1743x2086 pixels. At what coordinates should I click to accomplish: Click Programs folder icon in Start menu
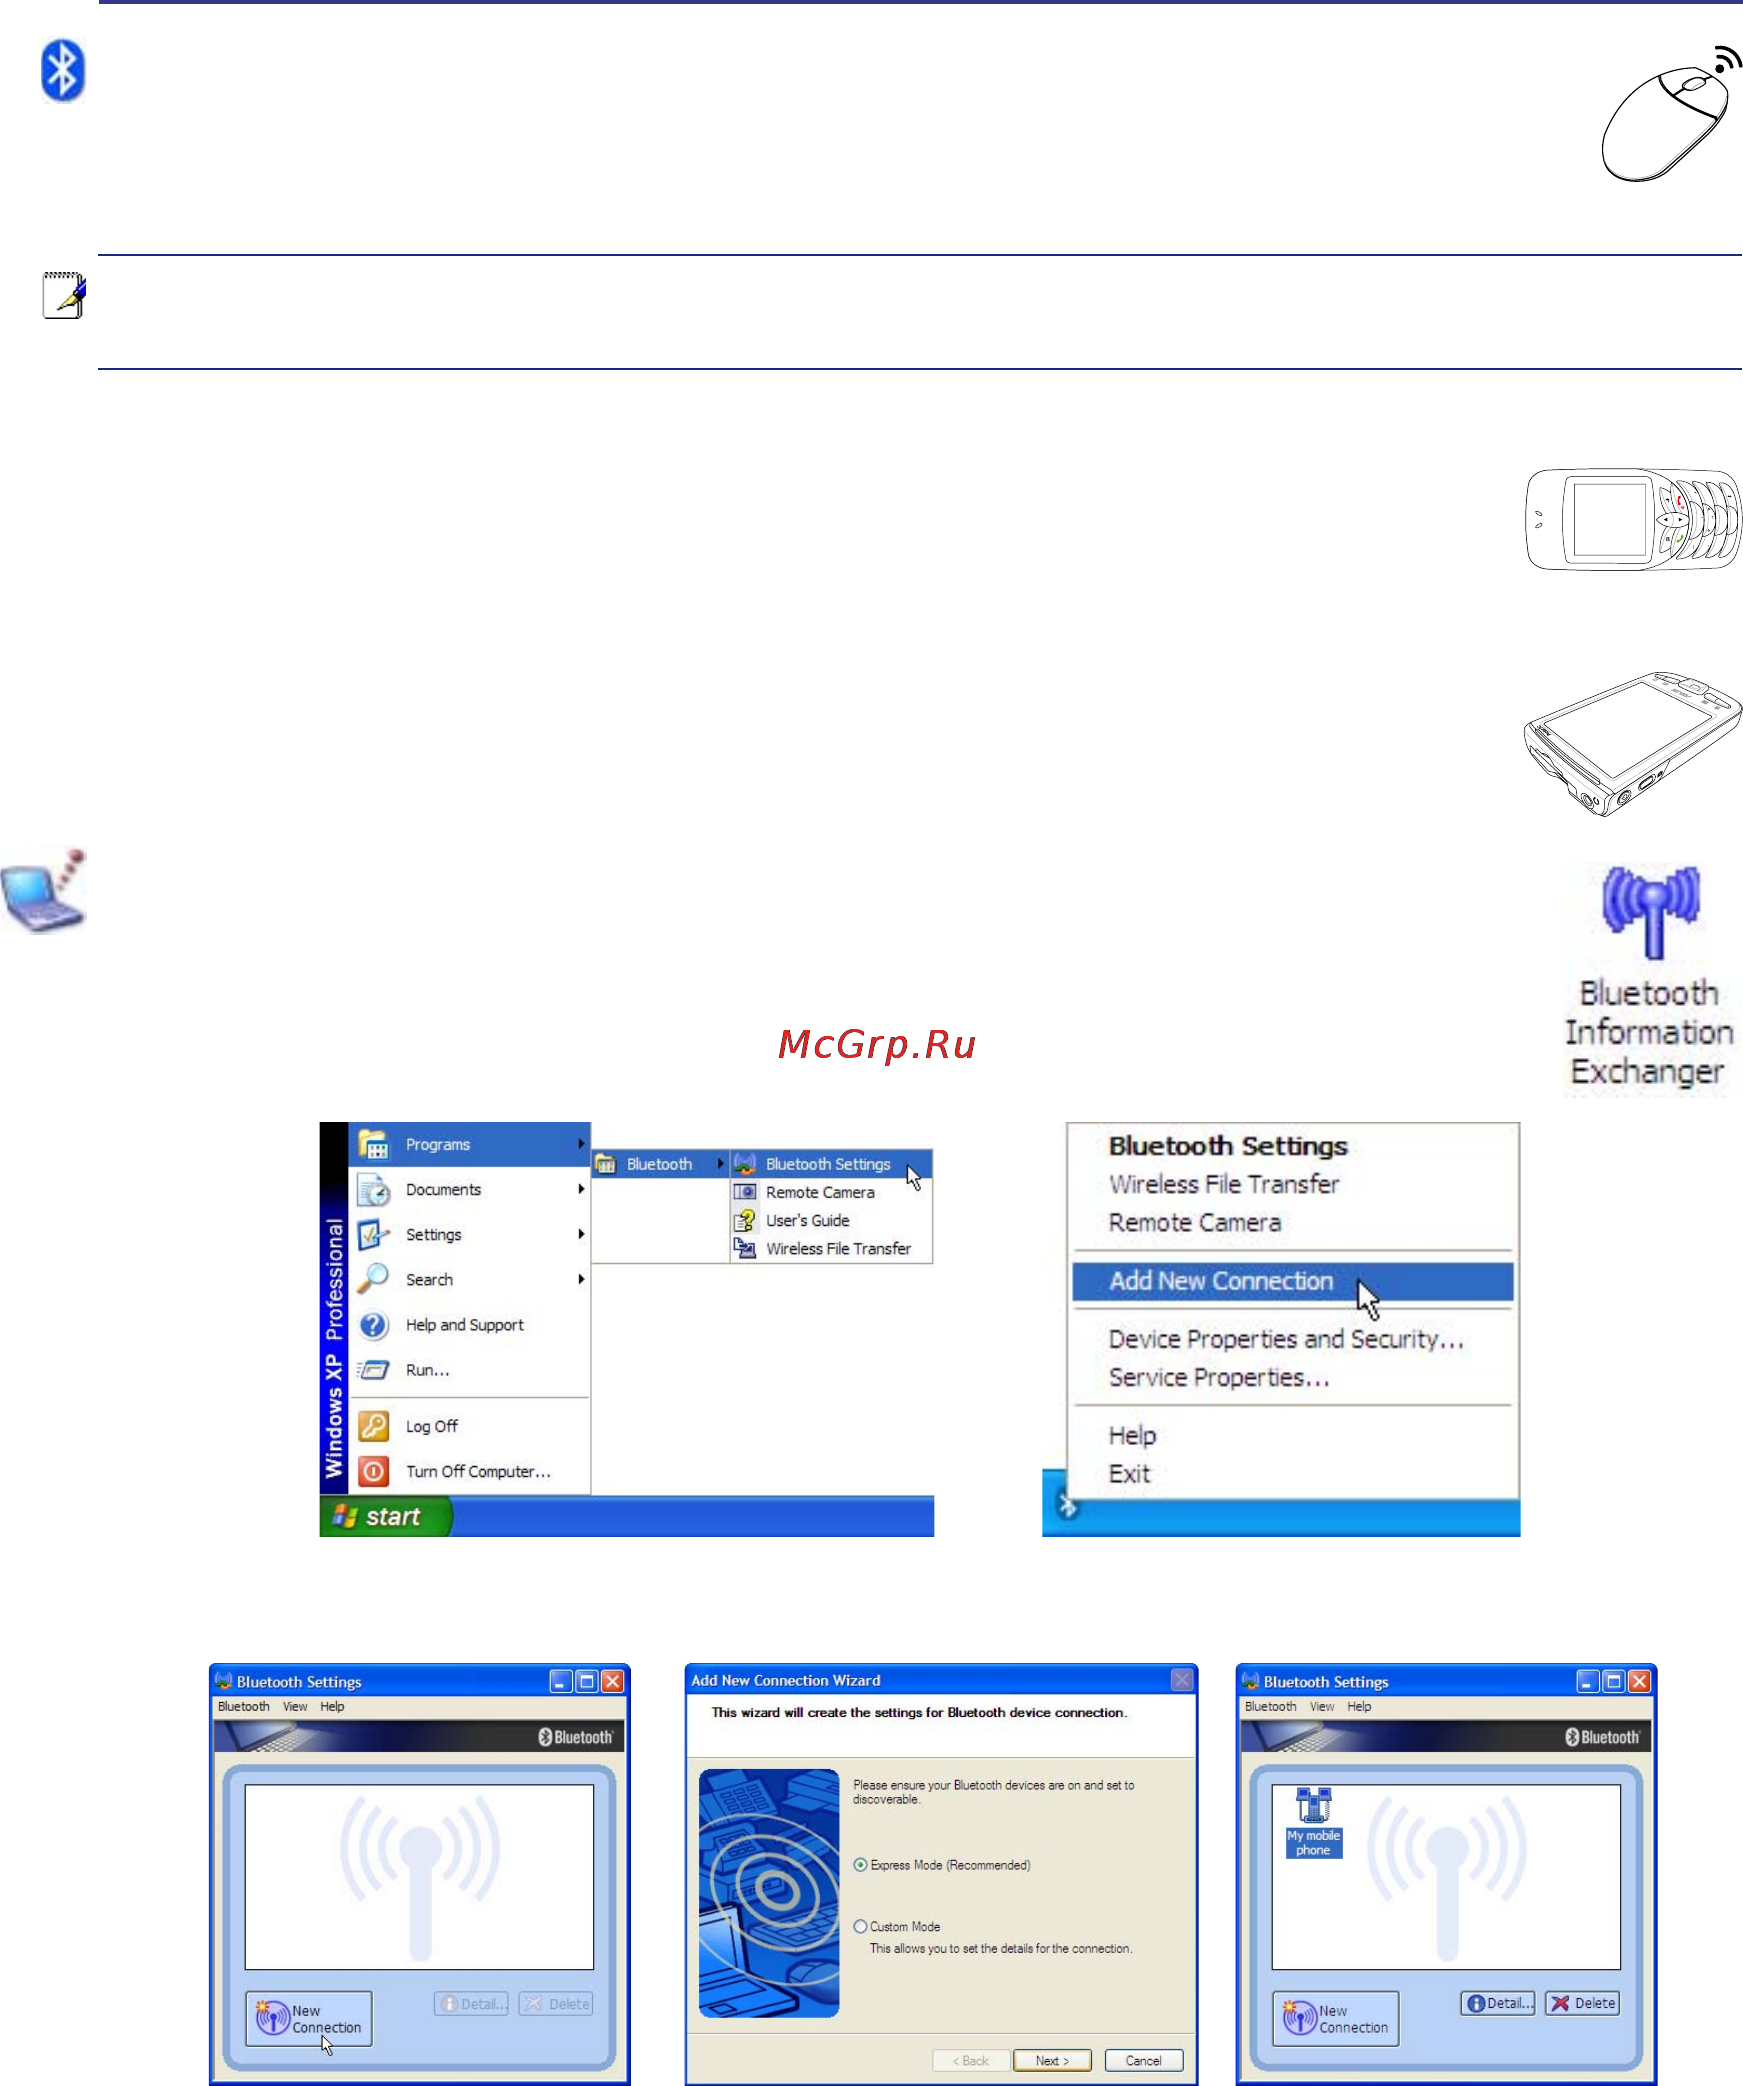(373, 1143)
